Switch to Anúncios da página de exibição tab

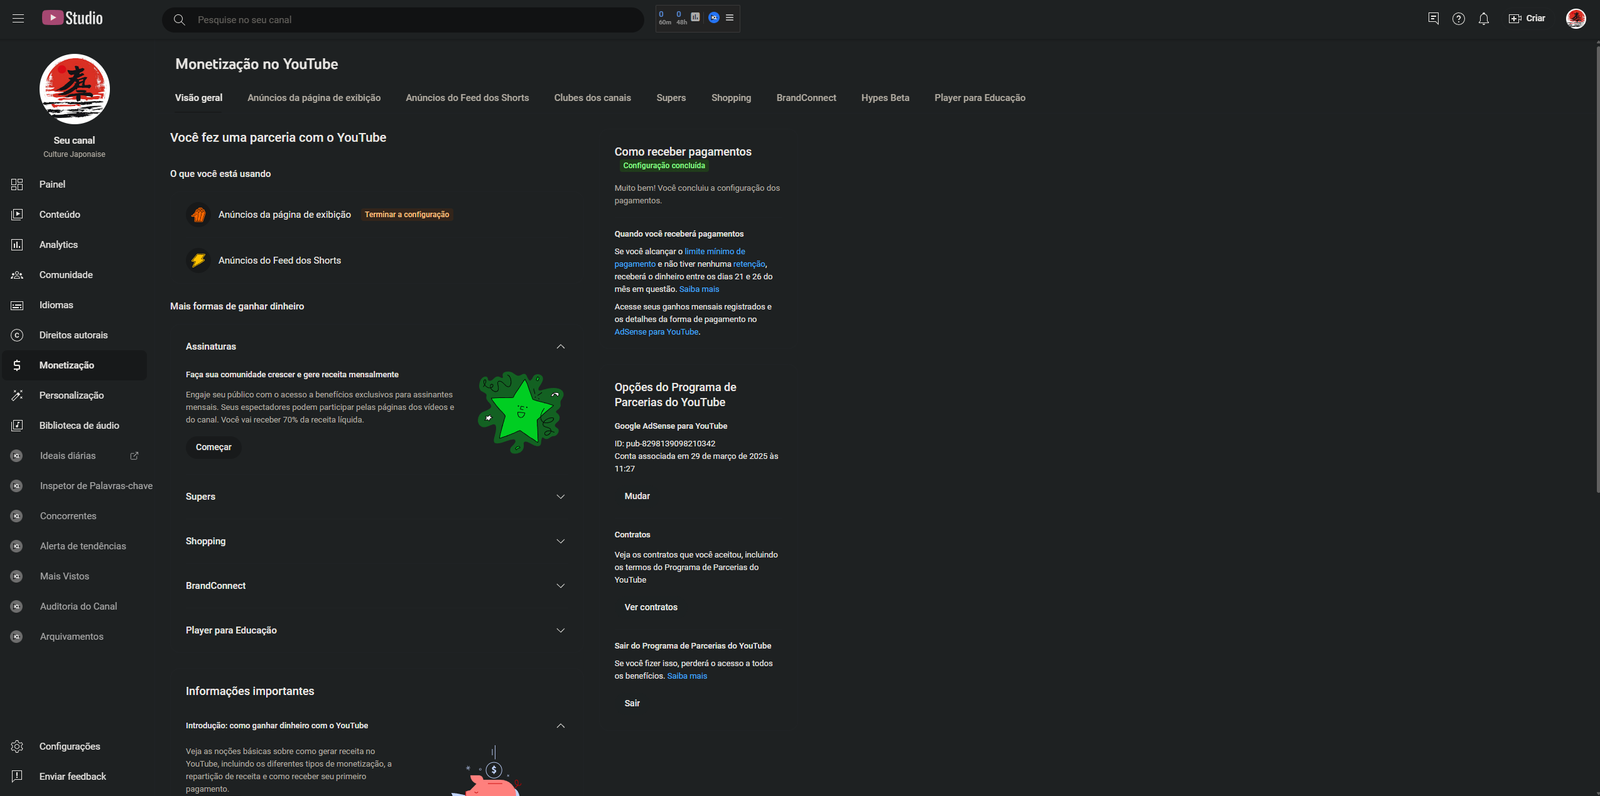click(314, 98)
